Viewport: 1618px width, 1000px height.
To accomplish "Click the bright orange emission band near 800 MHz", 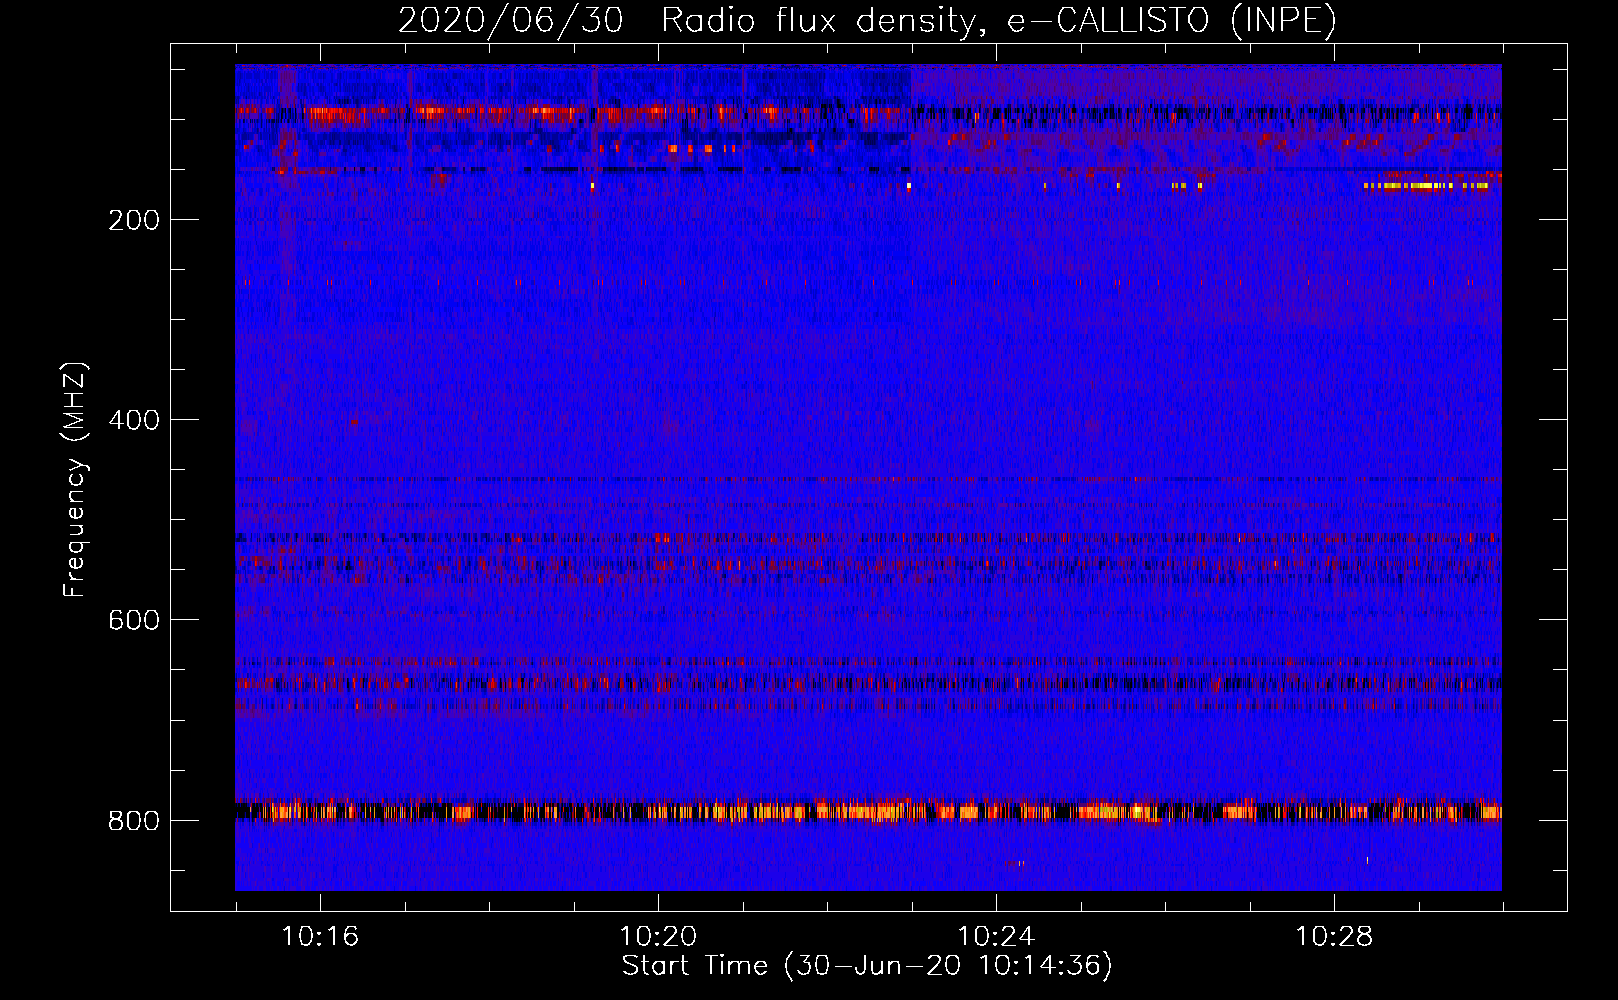I will point(868,810).
